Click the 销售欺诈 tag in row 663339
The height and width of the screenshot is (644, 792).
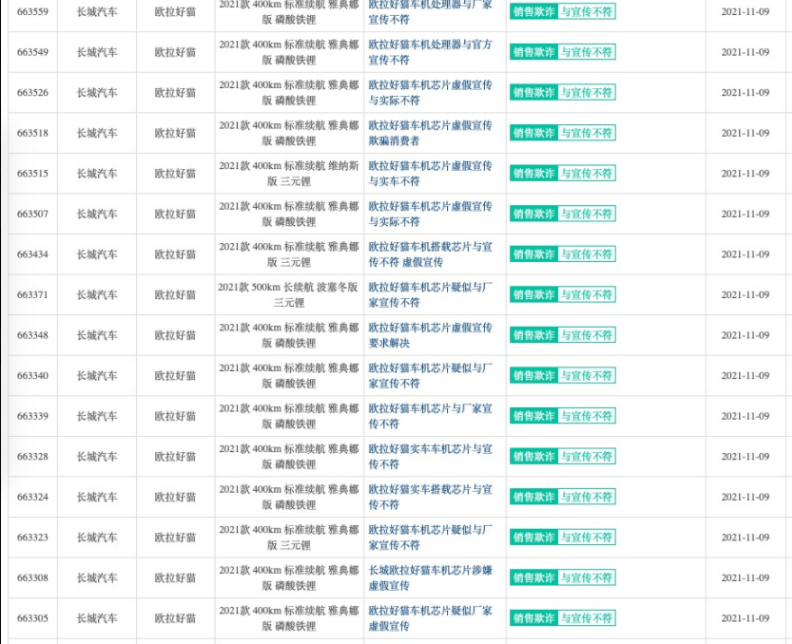(x=534, y=416)
